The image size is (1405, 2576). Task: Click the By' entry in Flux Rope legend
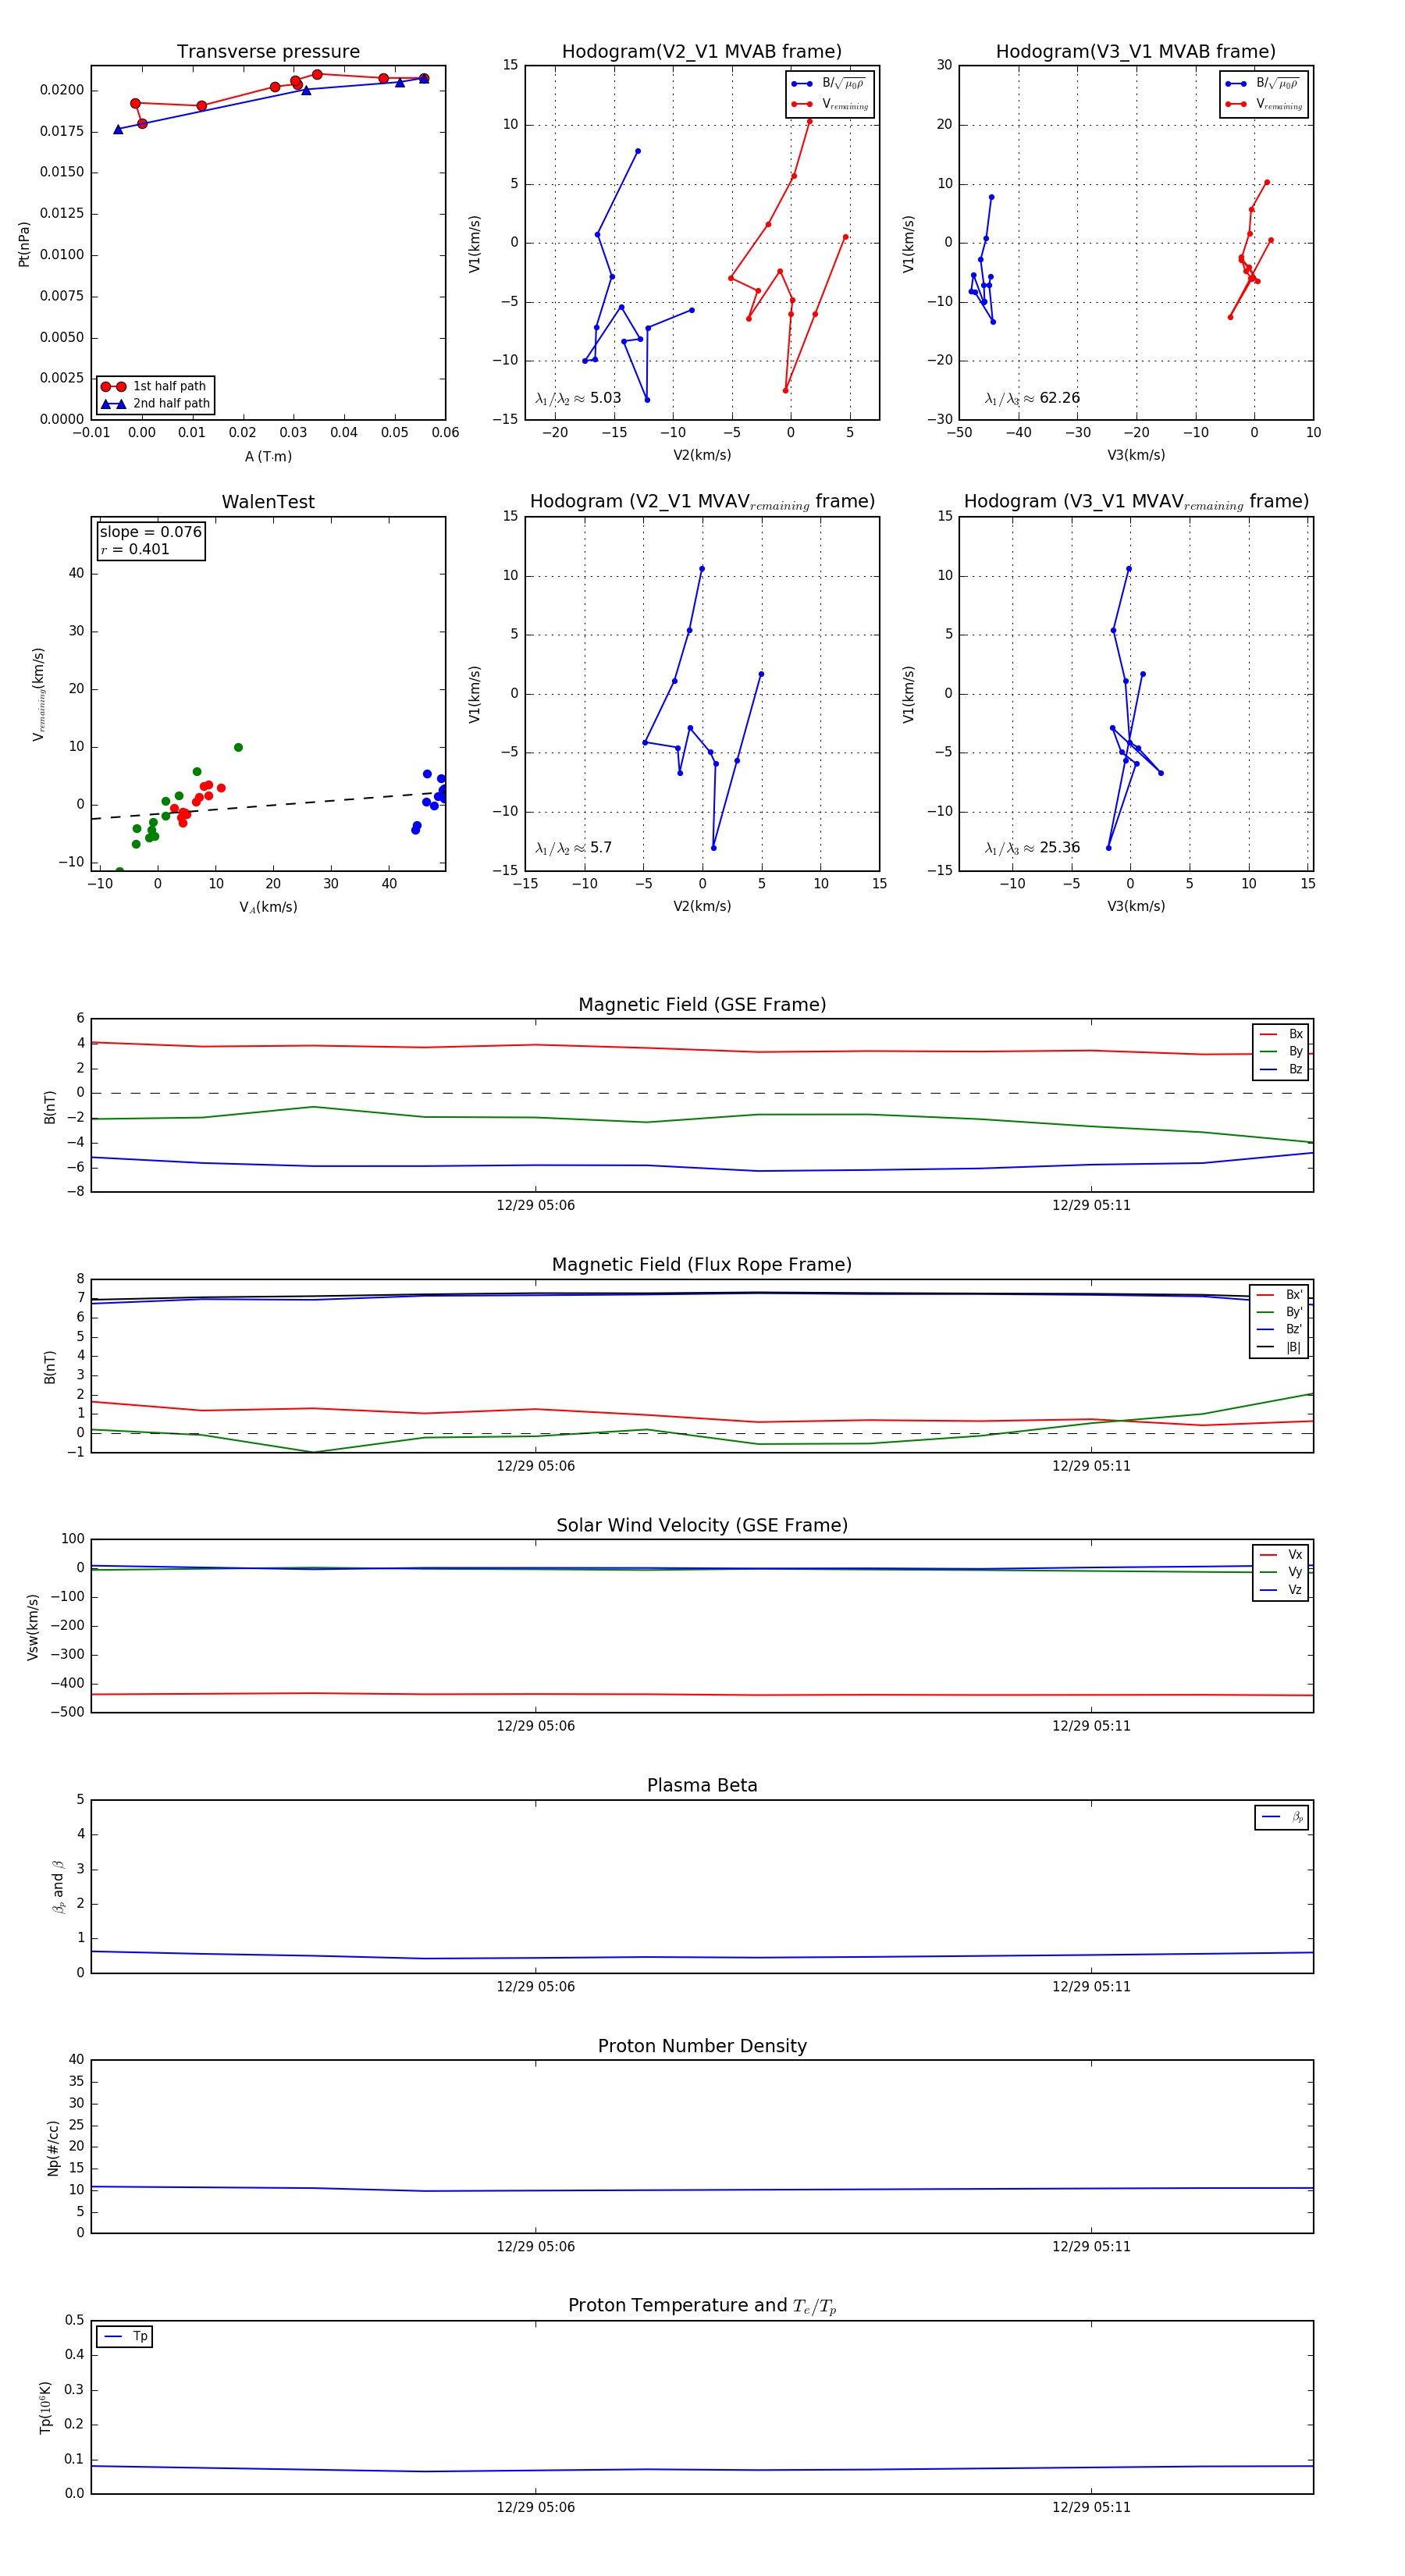point(1280,1312)
